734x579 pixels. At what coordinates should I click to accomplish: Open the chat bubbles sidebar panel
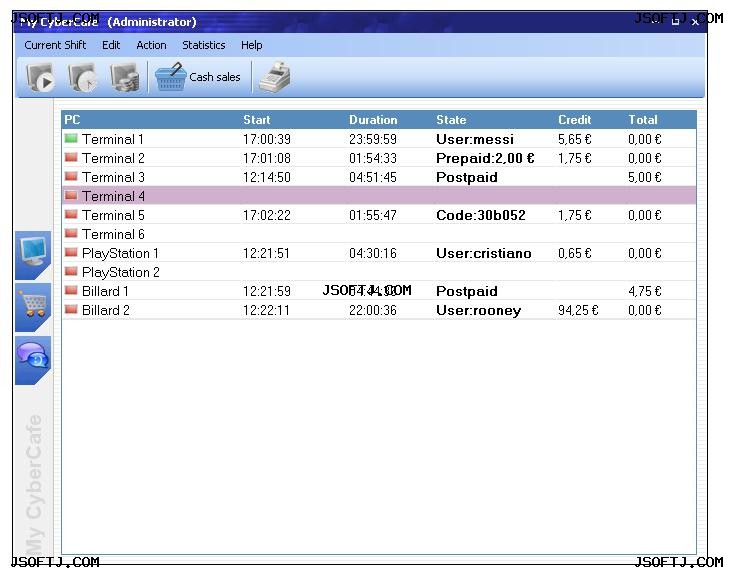point(33,360)
